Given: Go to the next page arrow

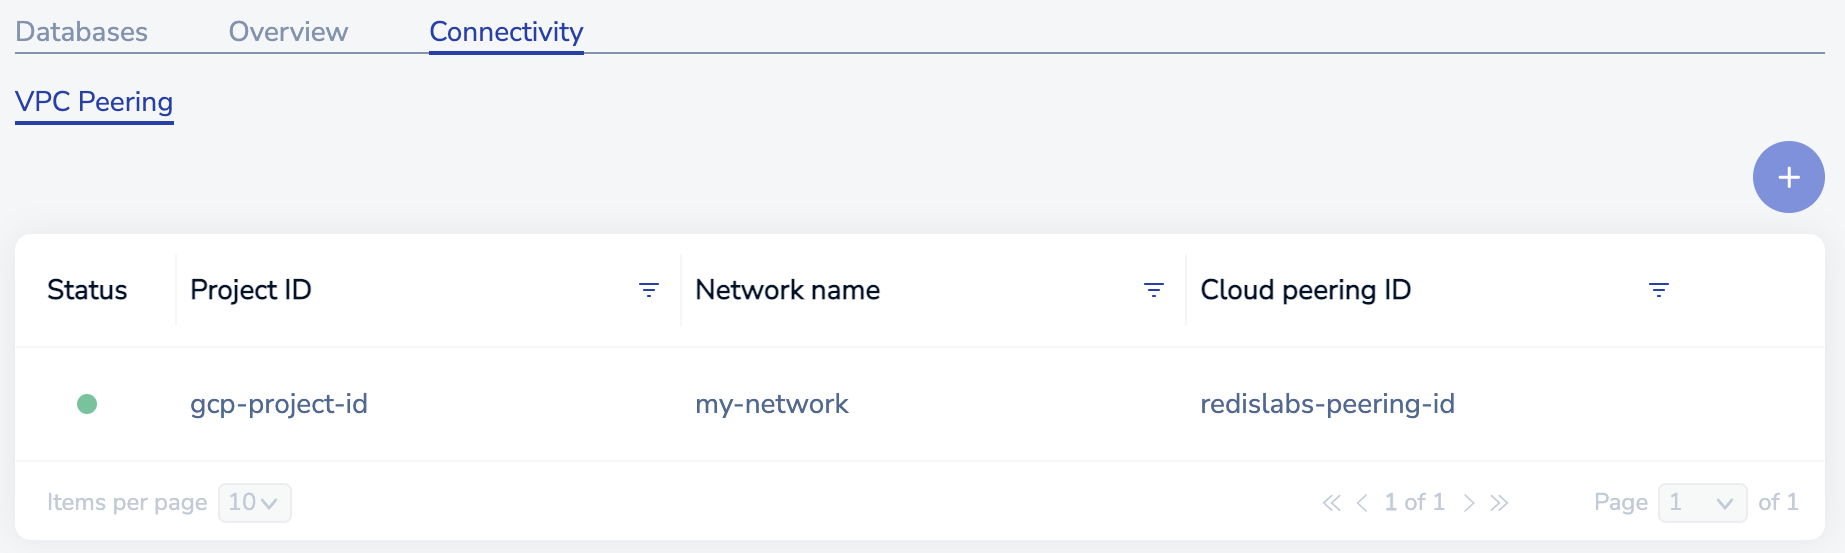Looking at the screenshot, I should coord(1469,503).
